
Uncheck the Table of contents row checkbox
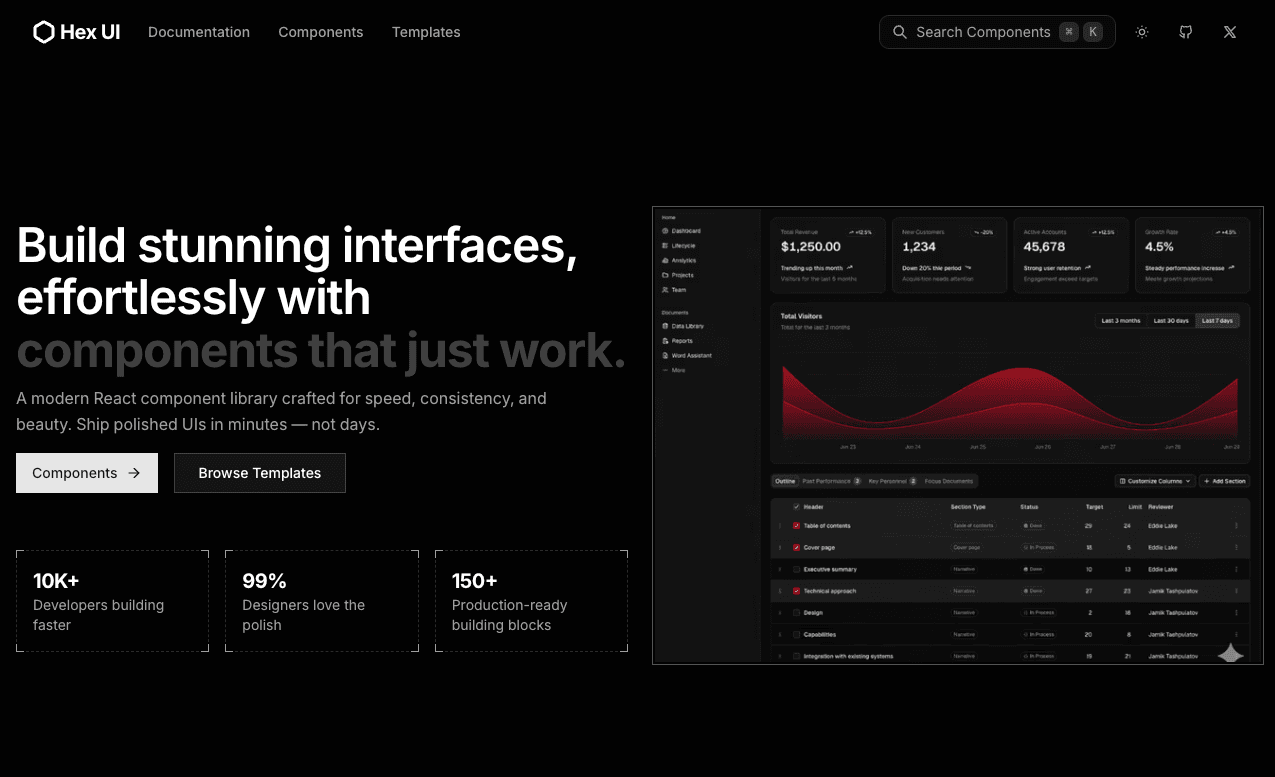pos(797,526)
